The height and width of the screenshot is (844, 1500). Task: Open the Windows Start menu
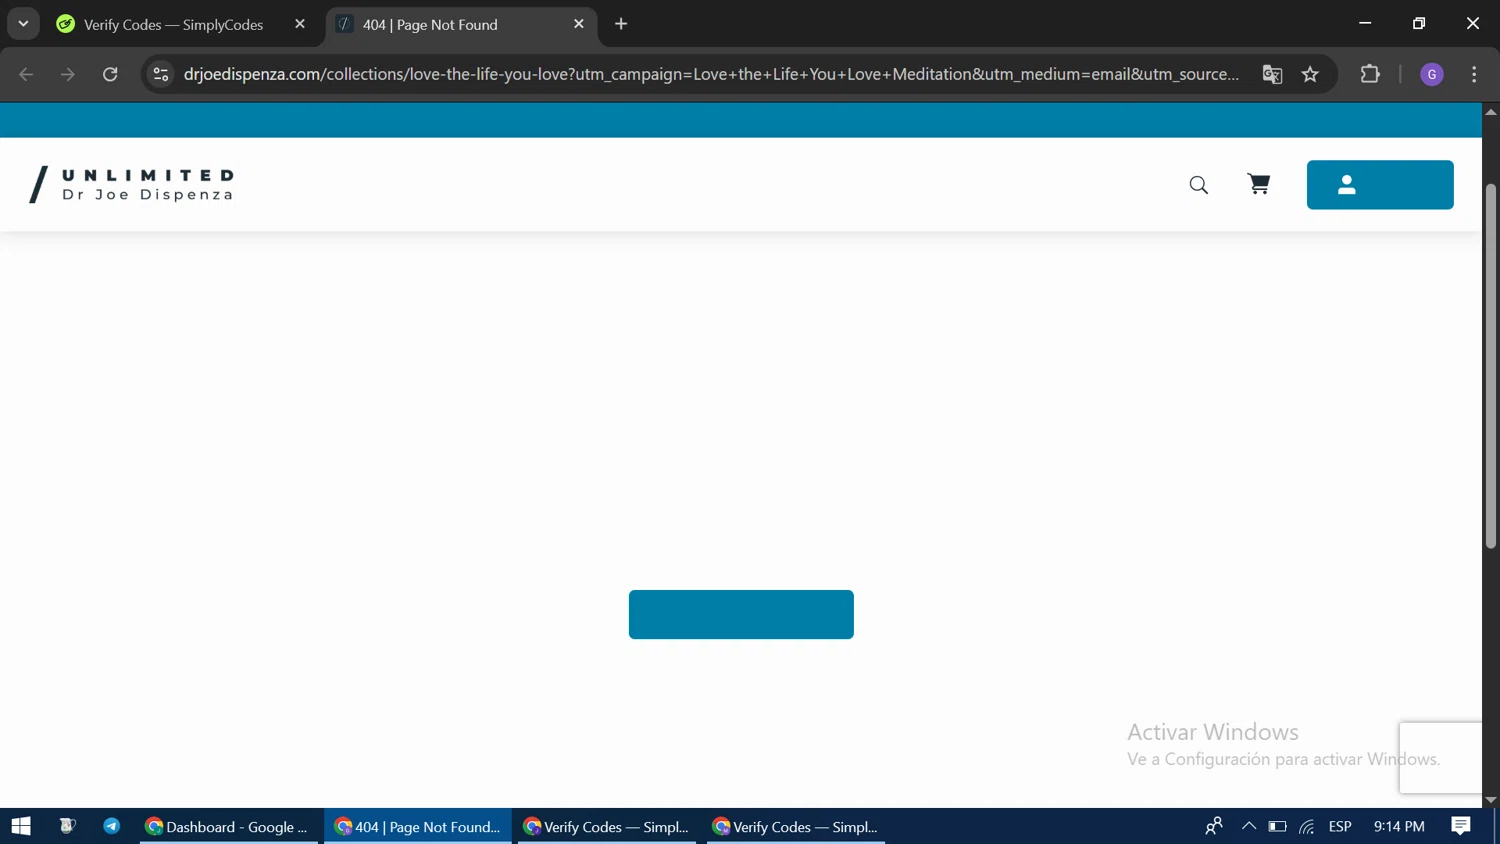tap(21, 826)
